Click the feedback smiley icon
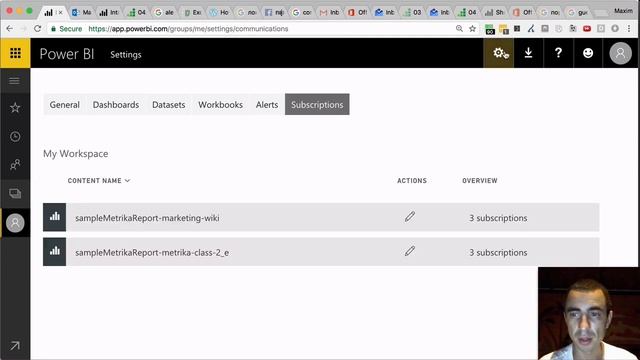The width and height of the screenshot is (640, 360). coord(588,53)
